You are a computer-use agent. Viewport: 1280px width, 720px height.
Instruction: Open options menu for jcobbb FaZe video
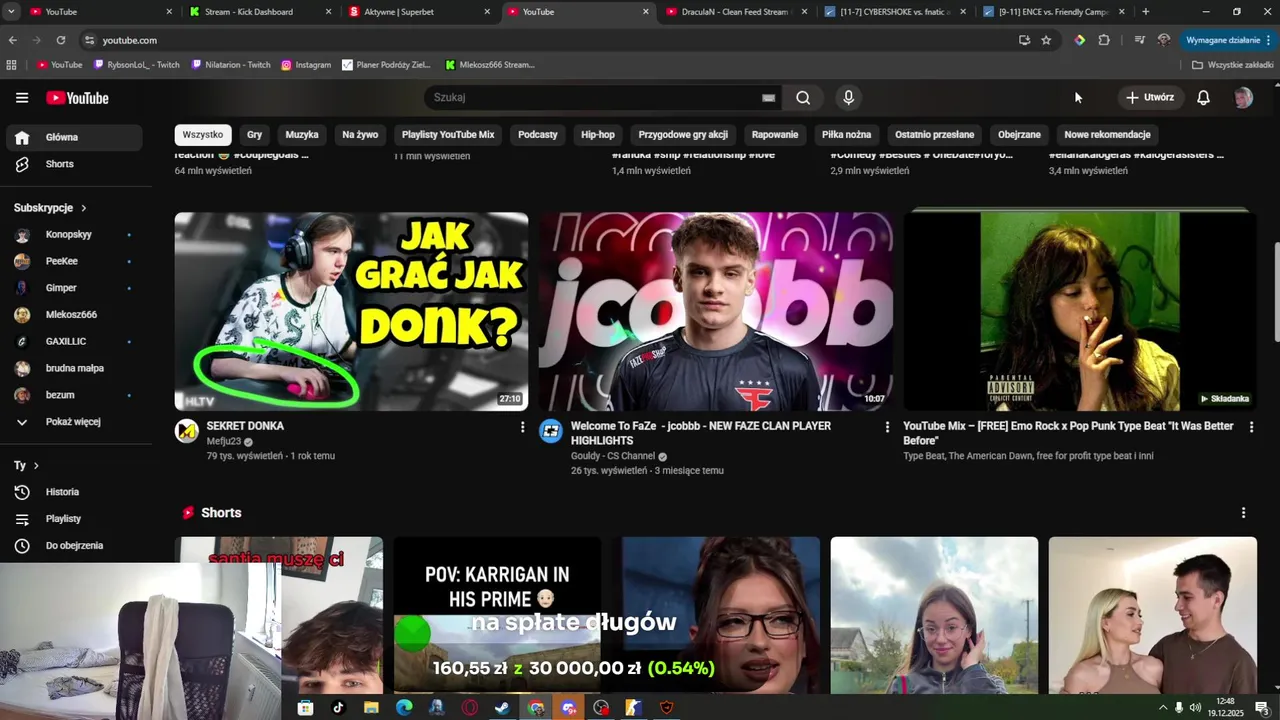coord(887,427)
